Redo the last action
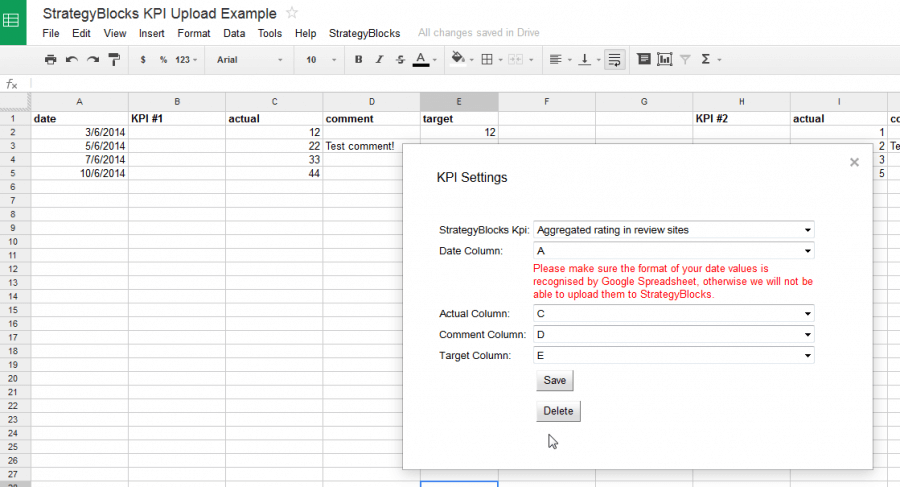Viewport: 900px width, 487px height. click(93, 60)
